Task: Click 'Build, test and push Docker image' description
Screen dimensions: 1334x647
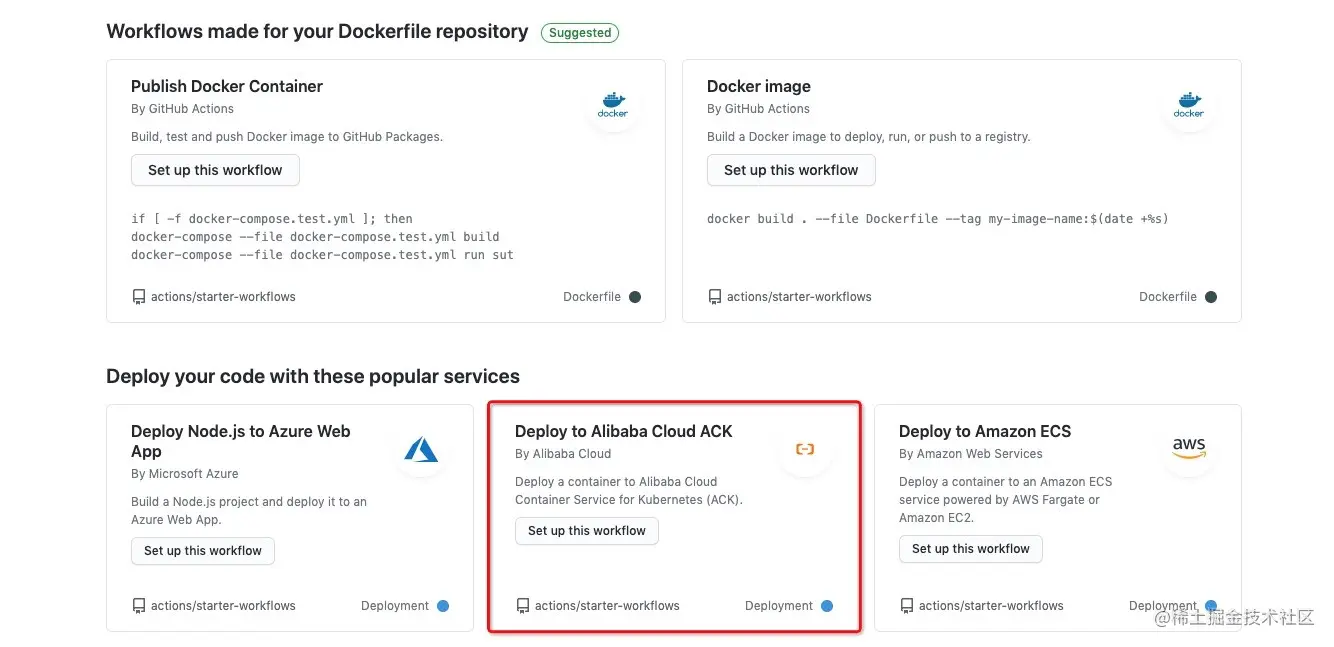Action: [x=287, y=137]
